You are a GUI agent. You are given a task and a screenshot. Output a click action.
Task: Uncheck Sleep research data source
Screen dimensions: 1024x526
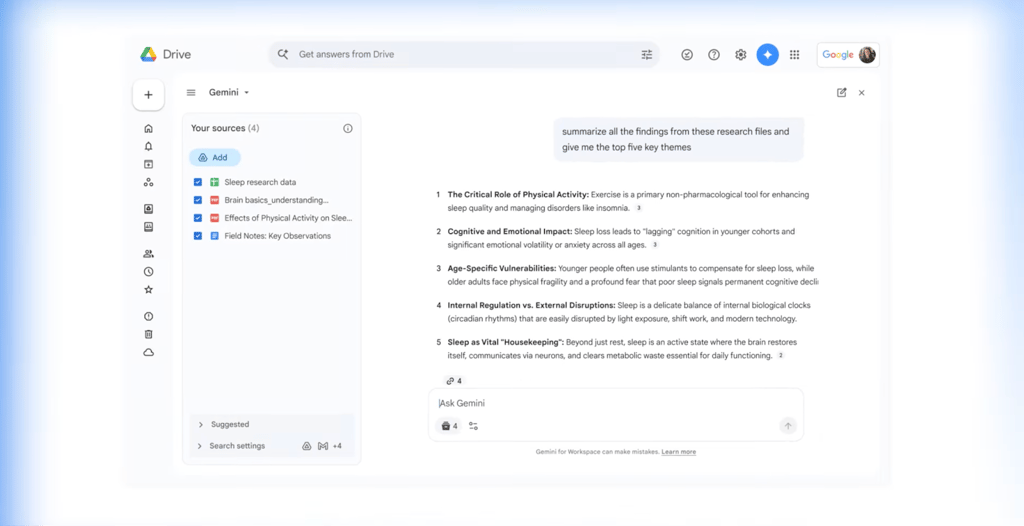198,182
